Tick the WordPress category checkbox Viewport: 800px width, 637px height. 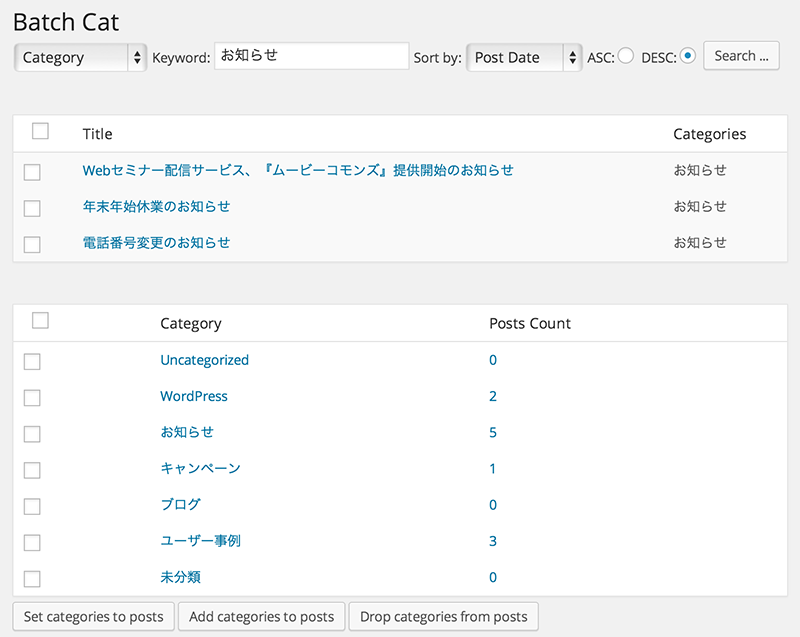tap(32, 398)
